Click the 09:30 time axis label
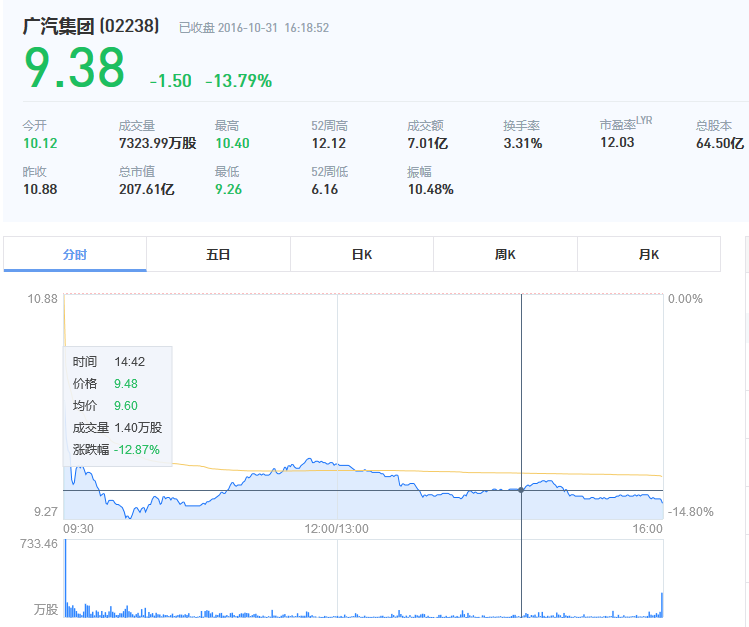This screenshot has width=749, height=627. tap(78, 529)
